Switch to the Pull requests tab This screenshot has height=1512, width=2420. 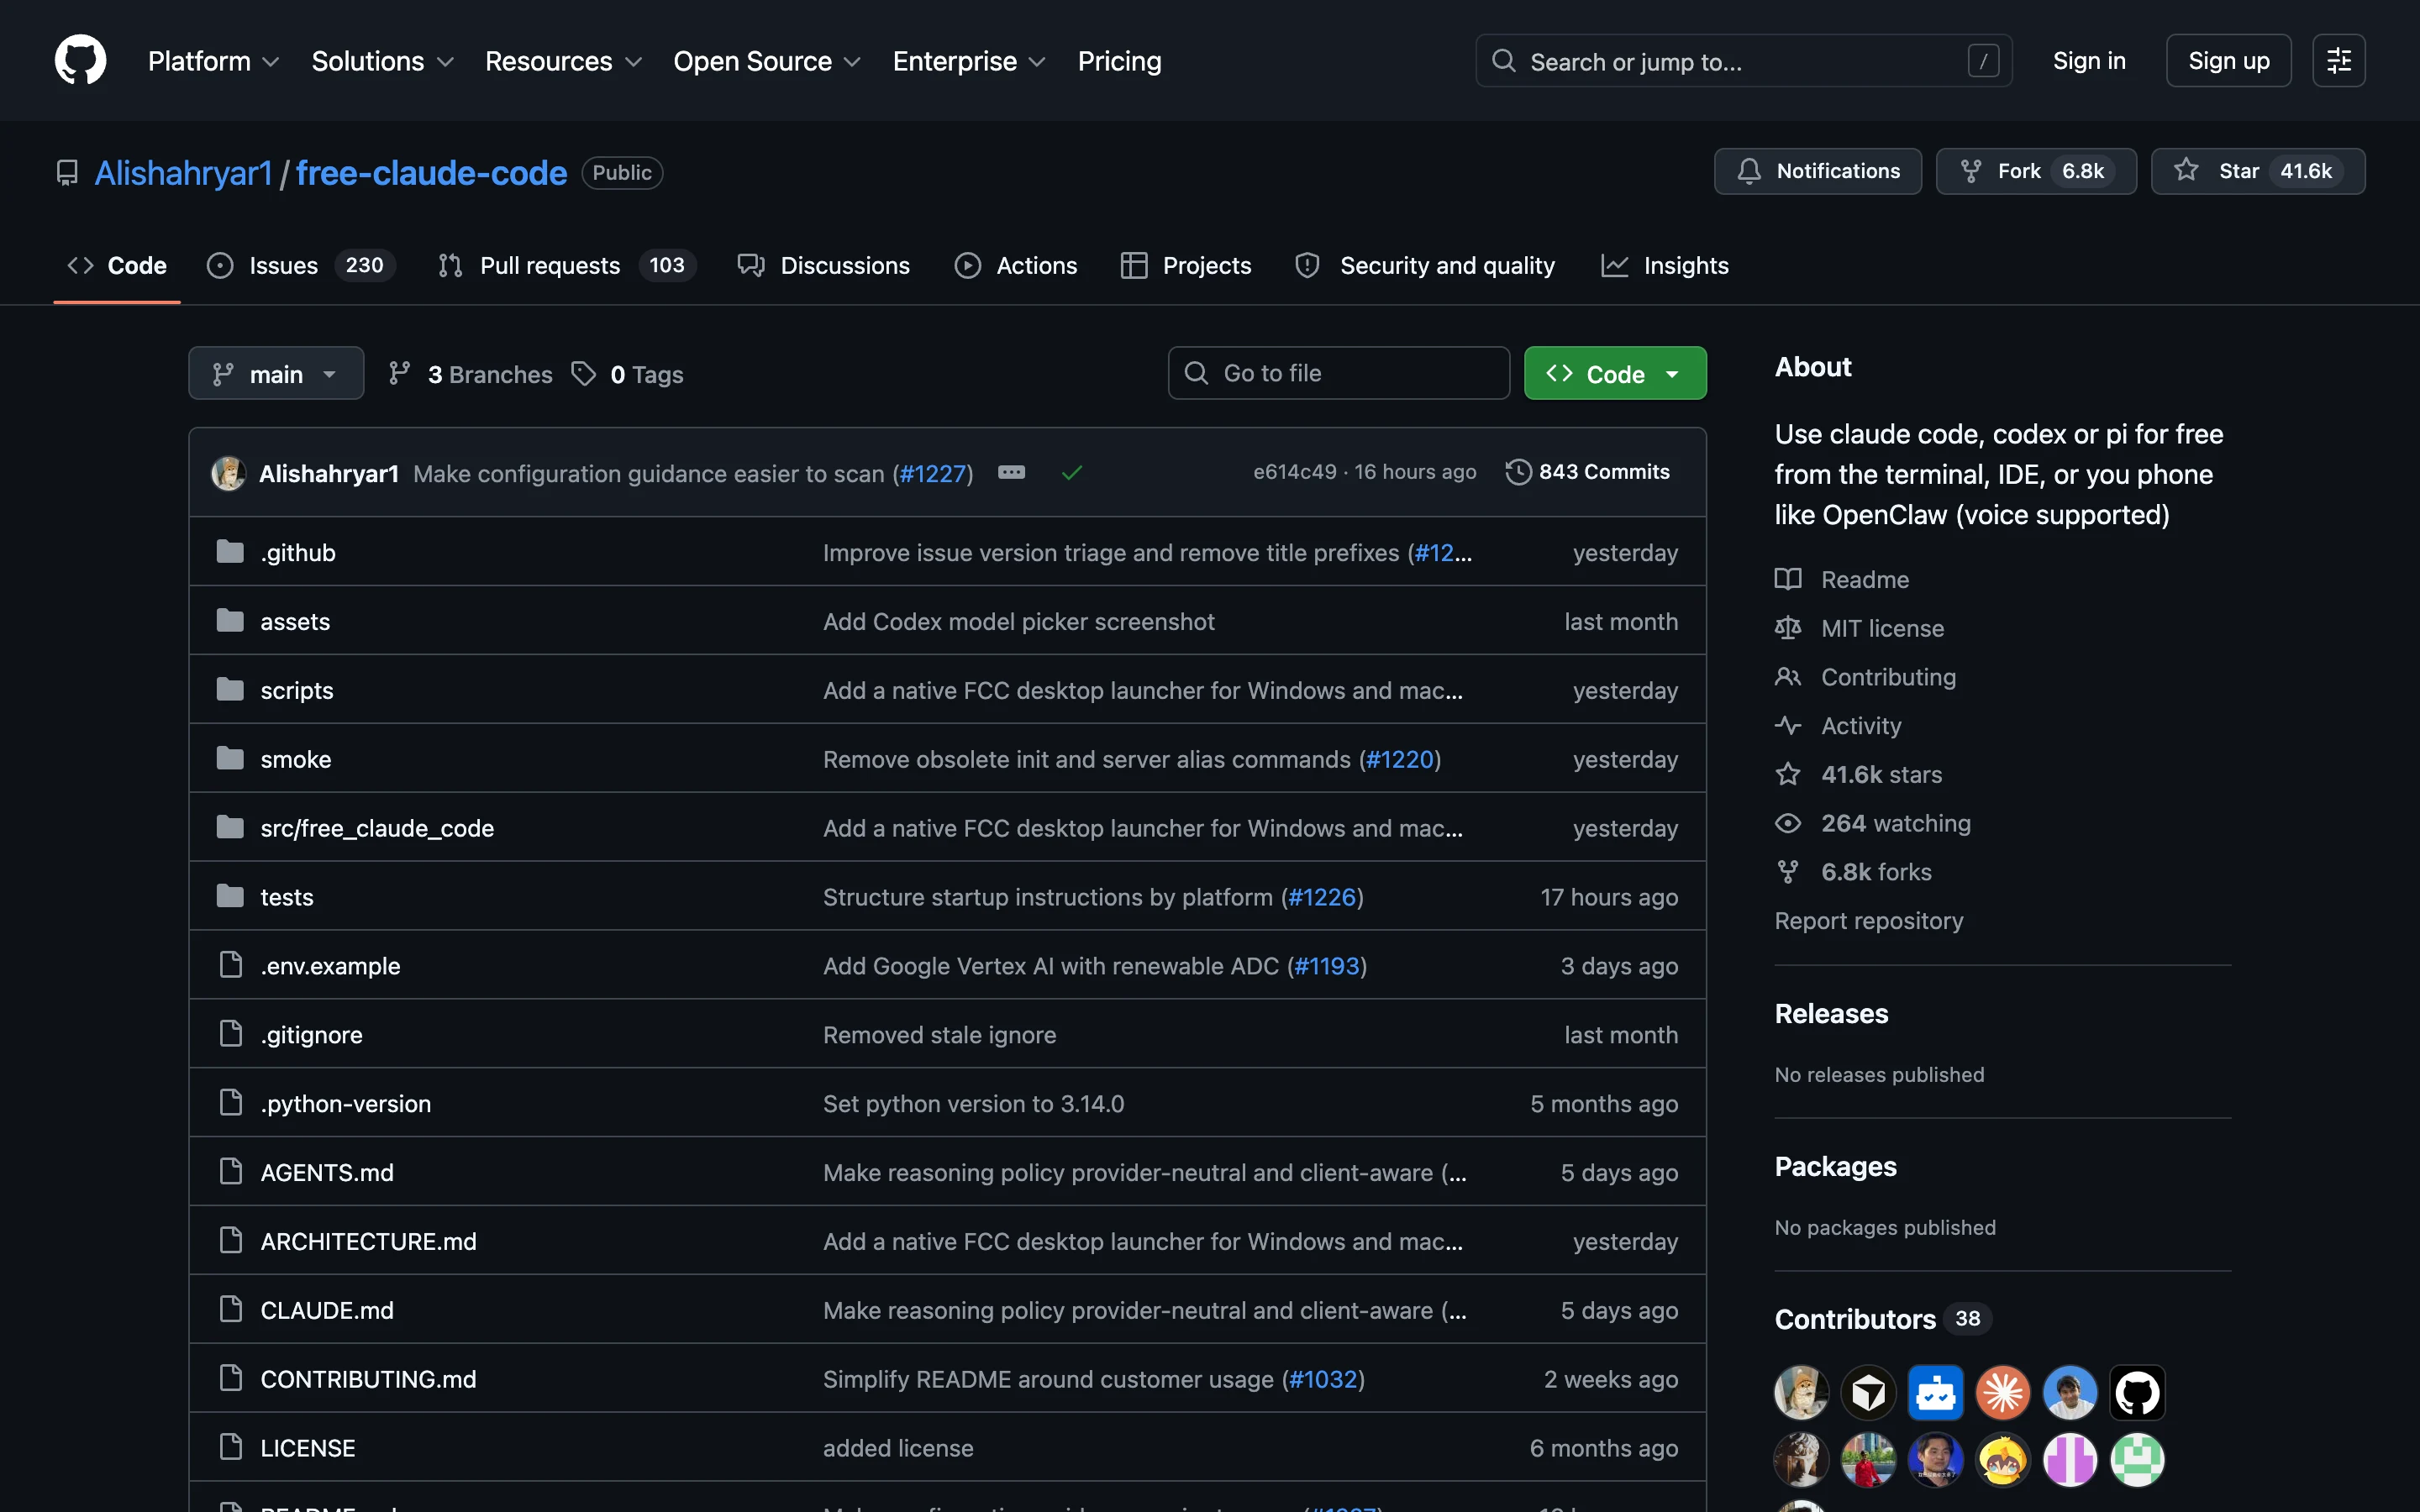click(x=566, y=265)
